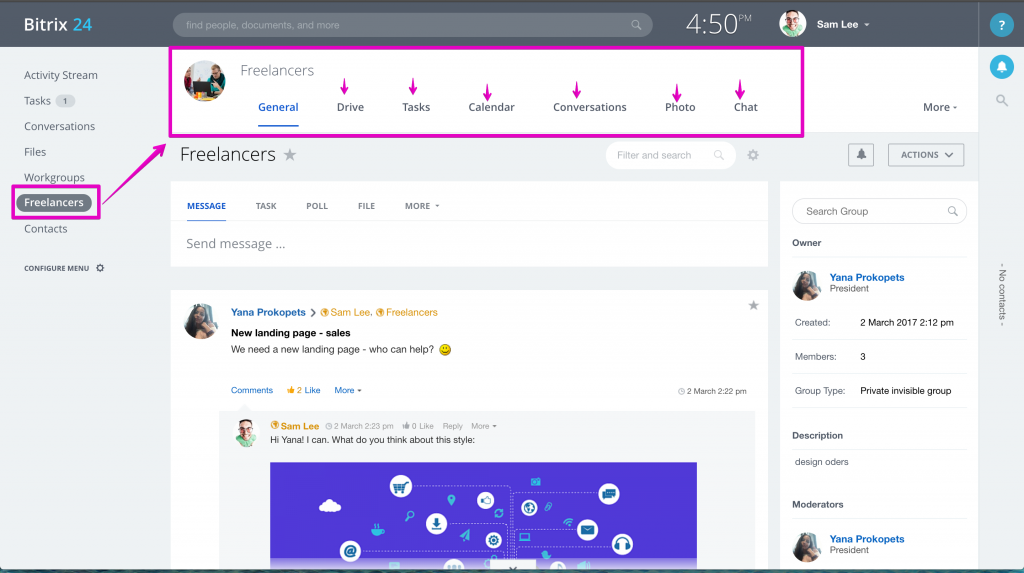Switch to the General tab
The height and width of the screenshot is (573, 1024).
pyautogui.click(x=278, y=107)
